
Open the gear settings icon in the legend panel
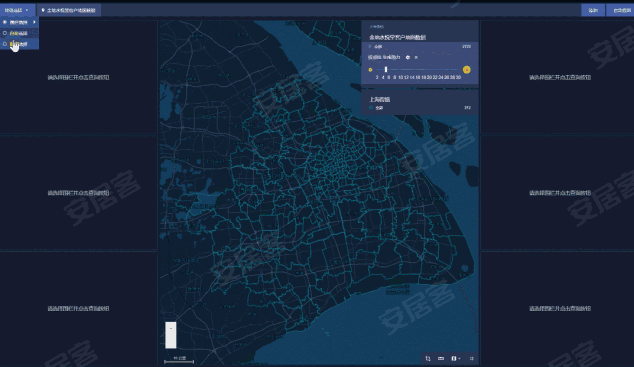(x=408, y=57)
